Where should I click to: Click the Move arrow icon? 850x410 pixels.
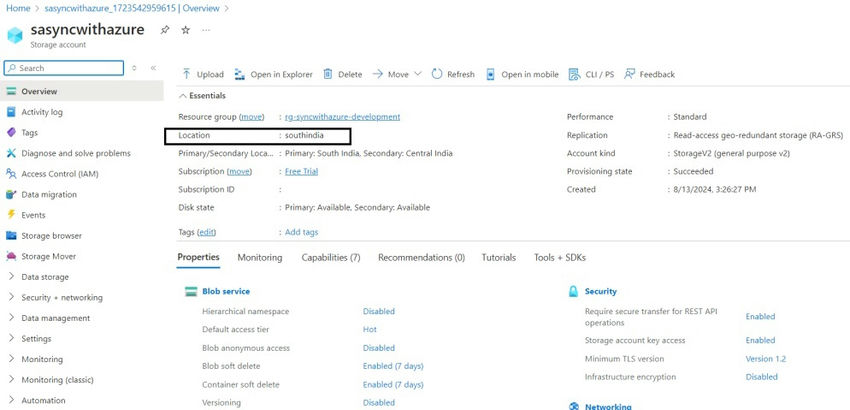[x=377, y=74]
